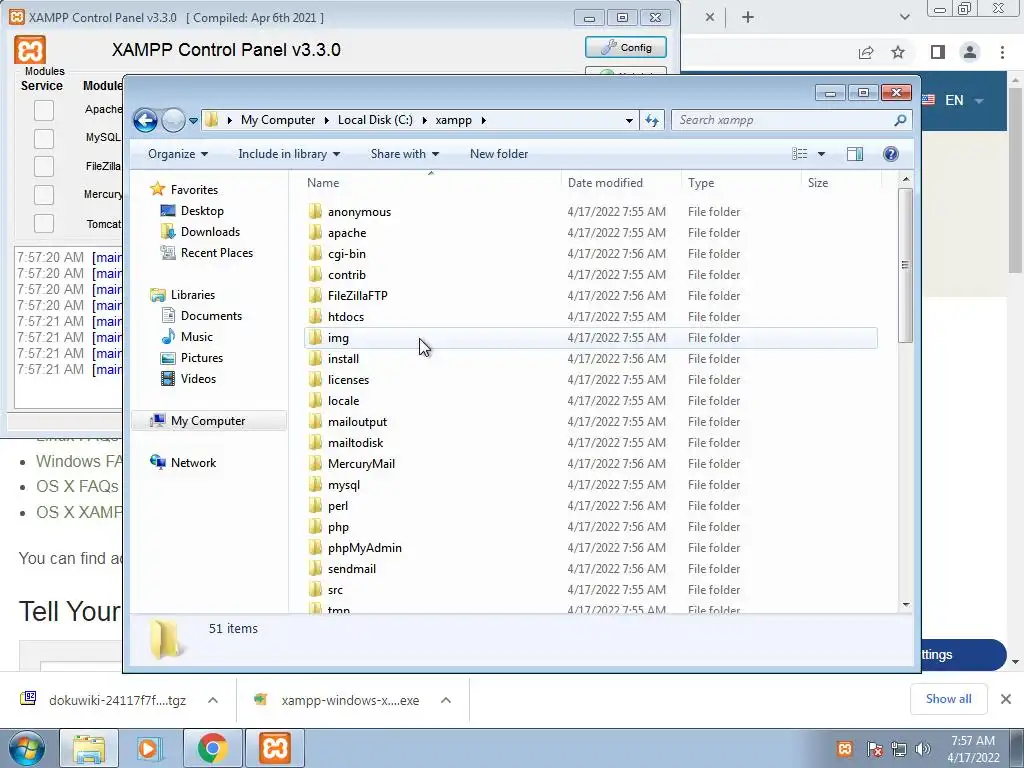1024x768 pixels.
Task: Click the browser share icon
Action: coord(866,52)
